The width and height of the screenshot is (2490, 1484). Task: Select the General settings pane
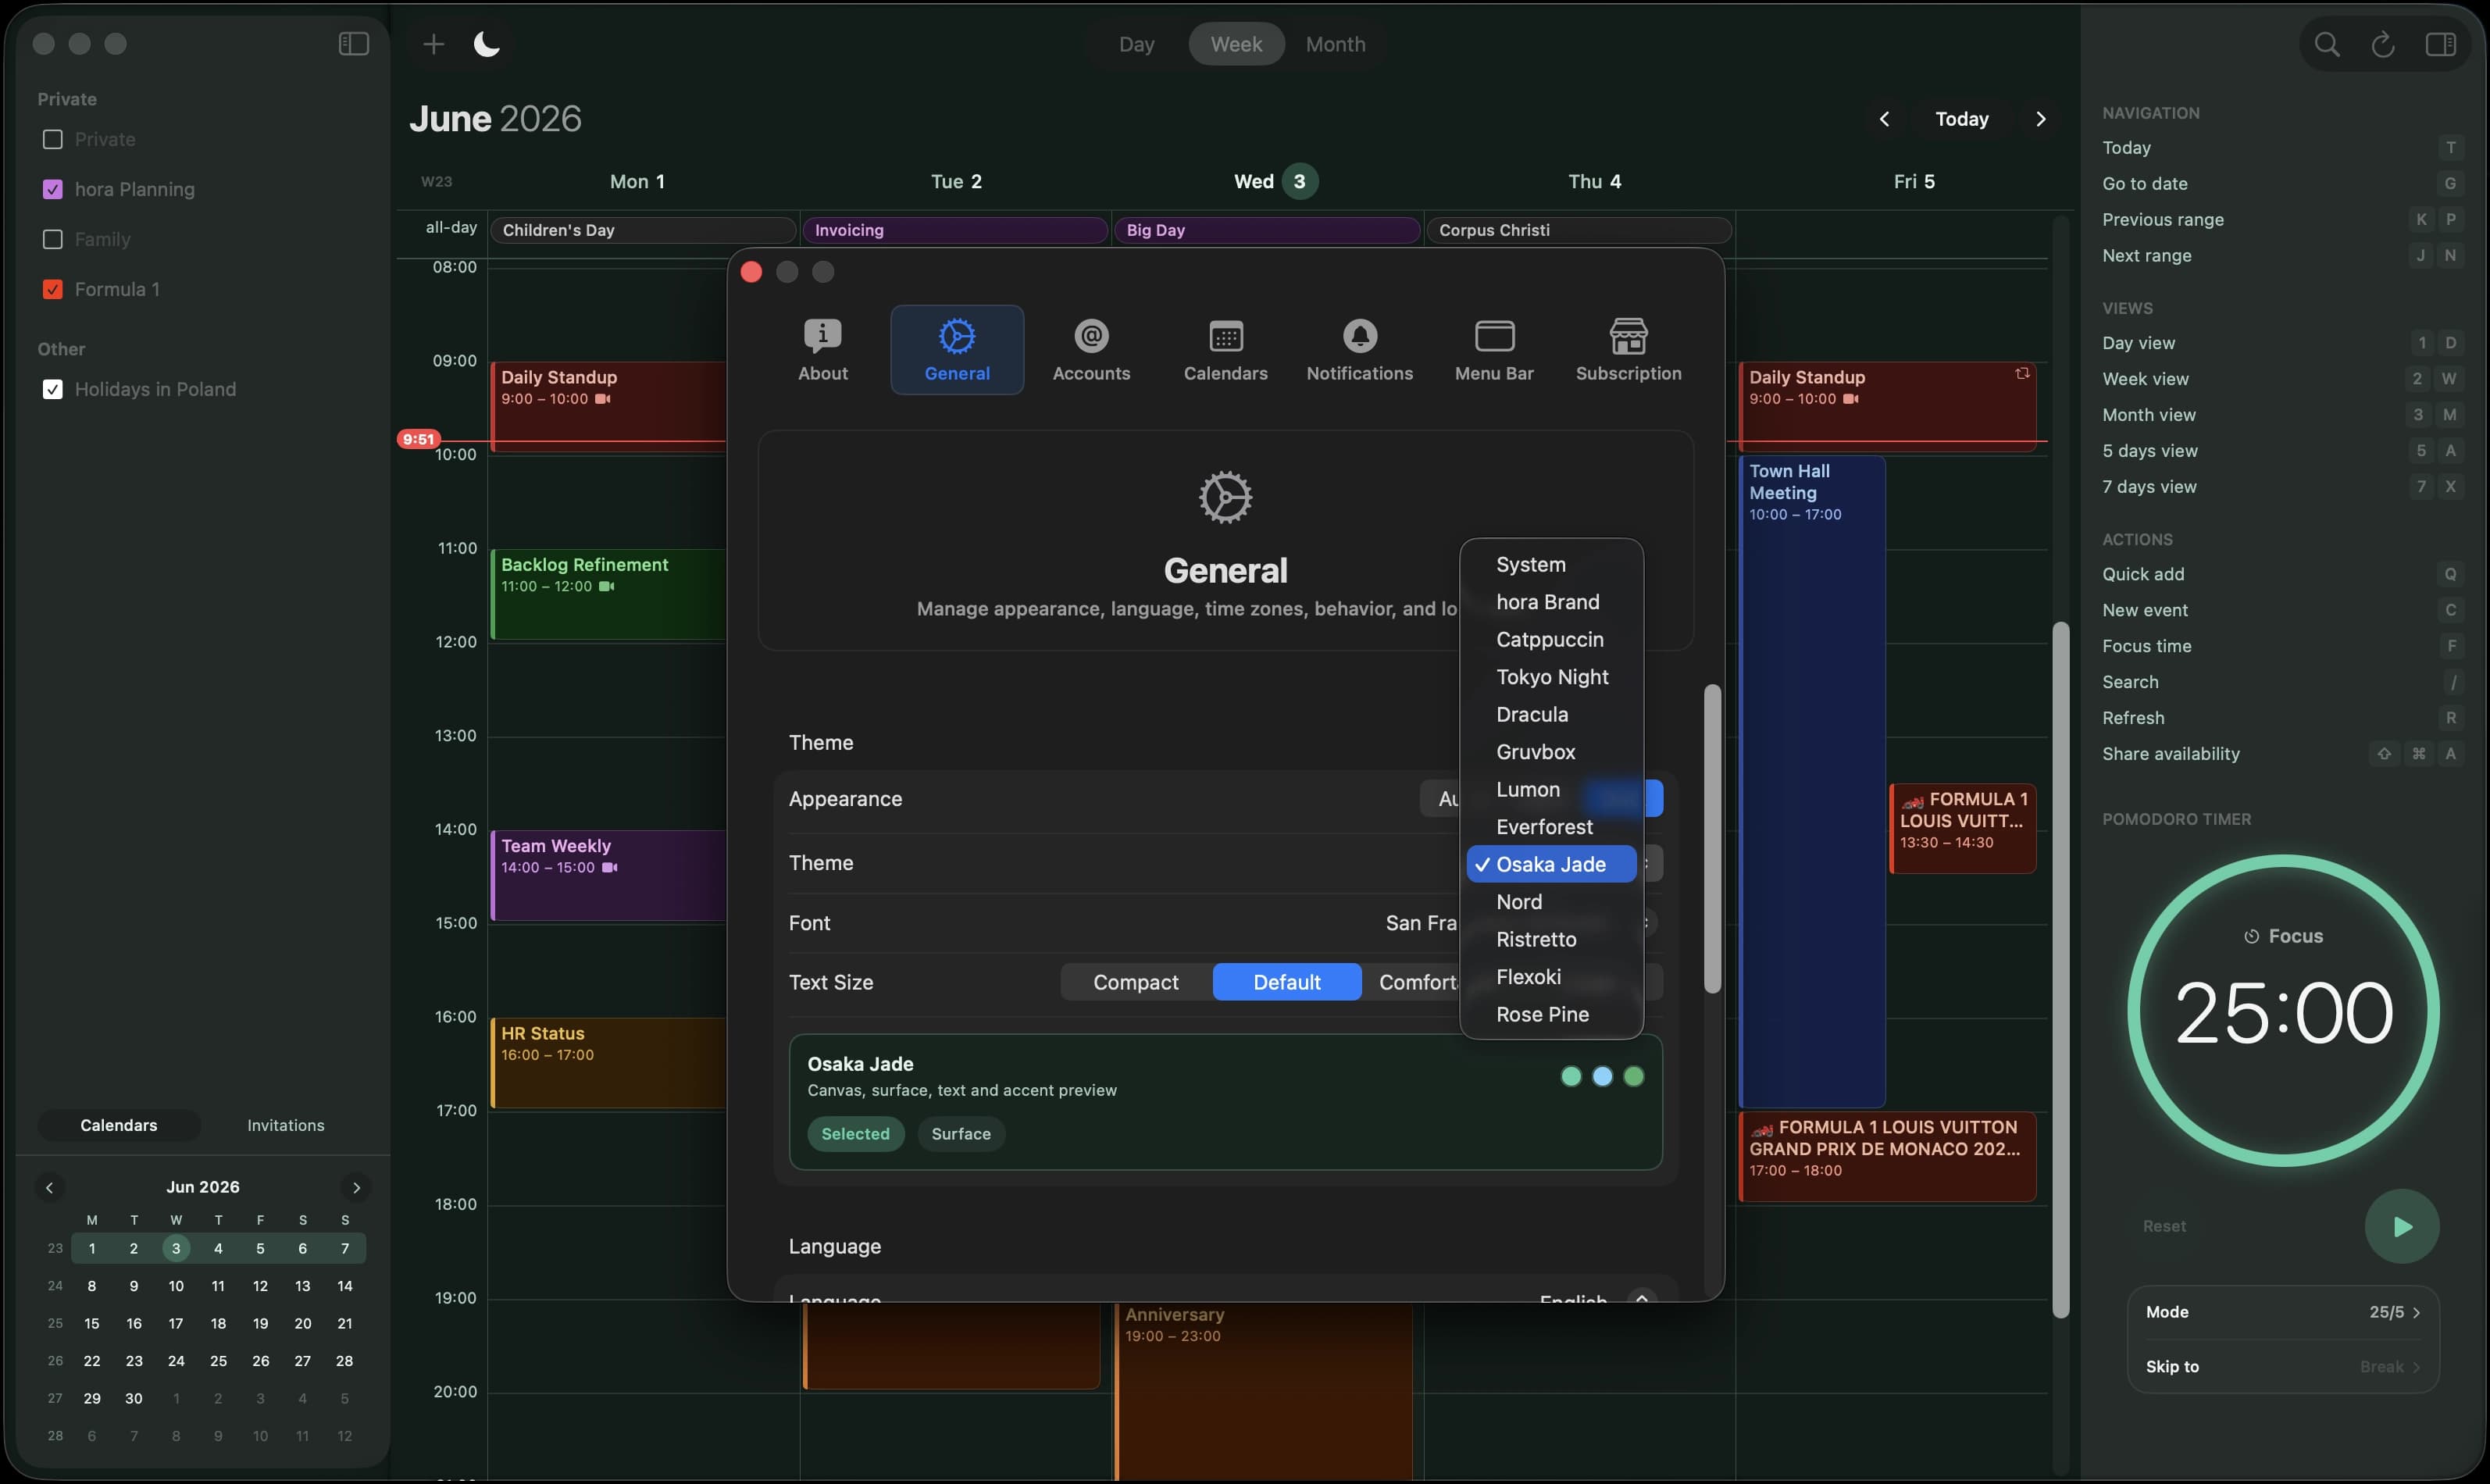click(957, 350)
